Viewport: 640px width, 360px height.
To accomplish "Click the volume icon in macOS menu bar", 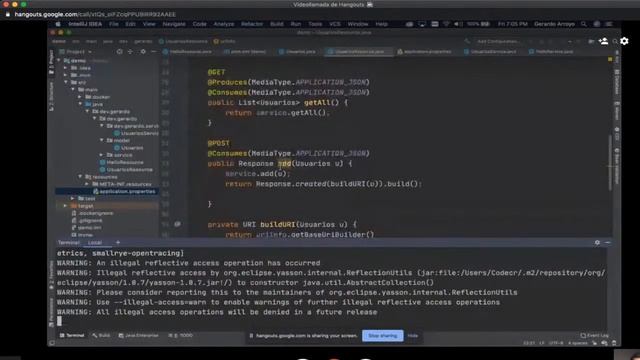I will pyautogui.click(x=458, y=24).
